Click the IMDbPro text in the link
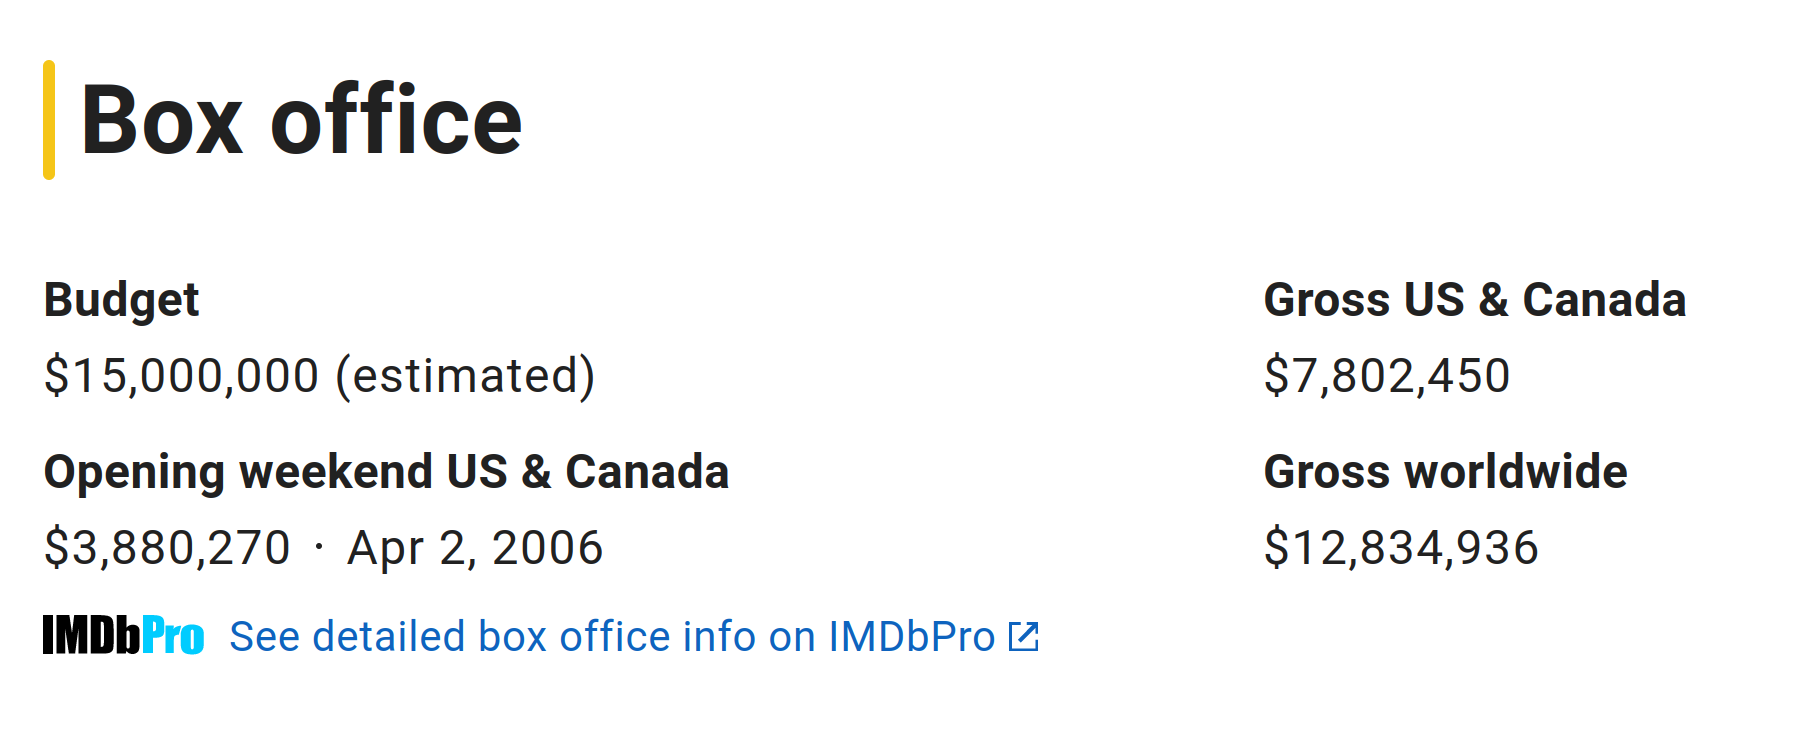Image resolution: width=1814 pixels, height=735 pixels. pyautogui.click(x=912, y=637)
